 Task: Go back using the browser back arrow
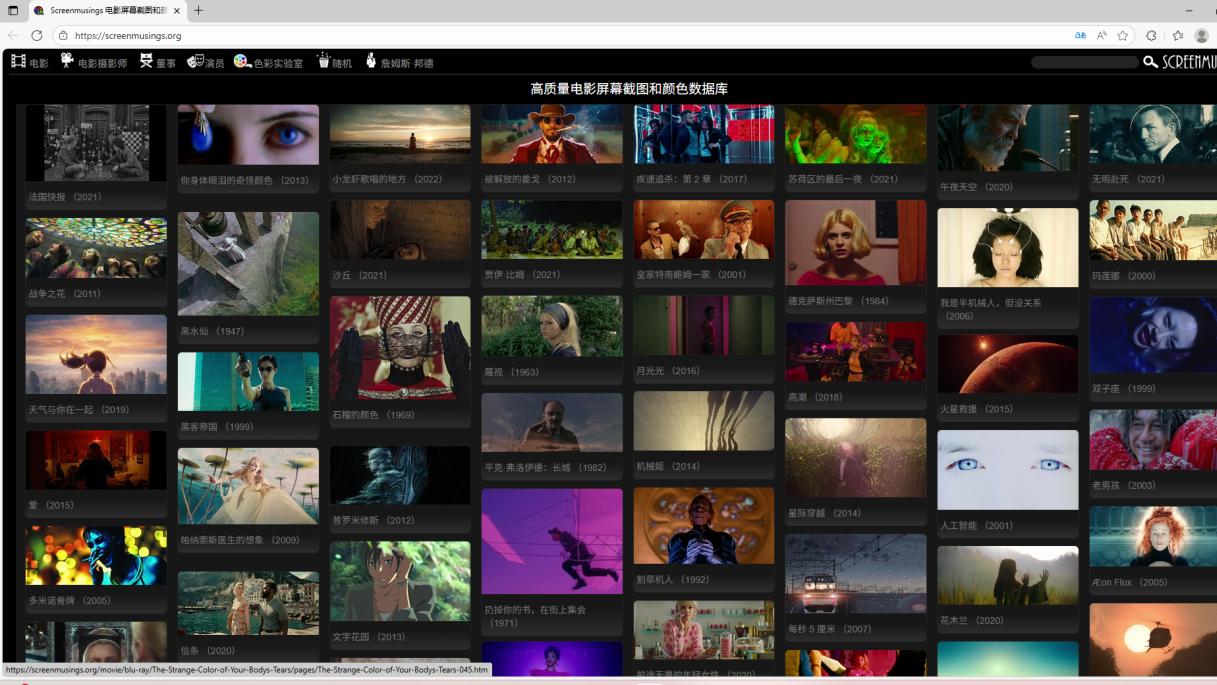(13, 35)
